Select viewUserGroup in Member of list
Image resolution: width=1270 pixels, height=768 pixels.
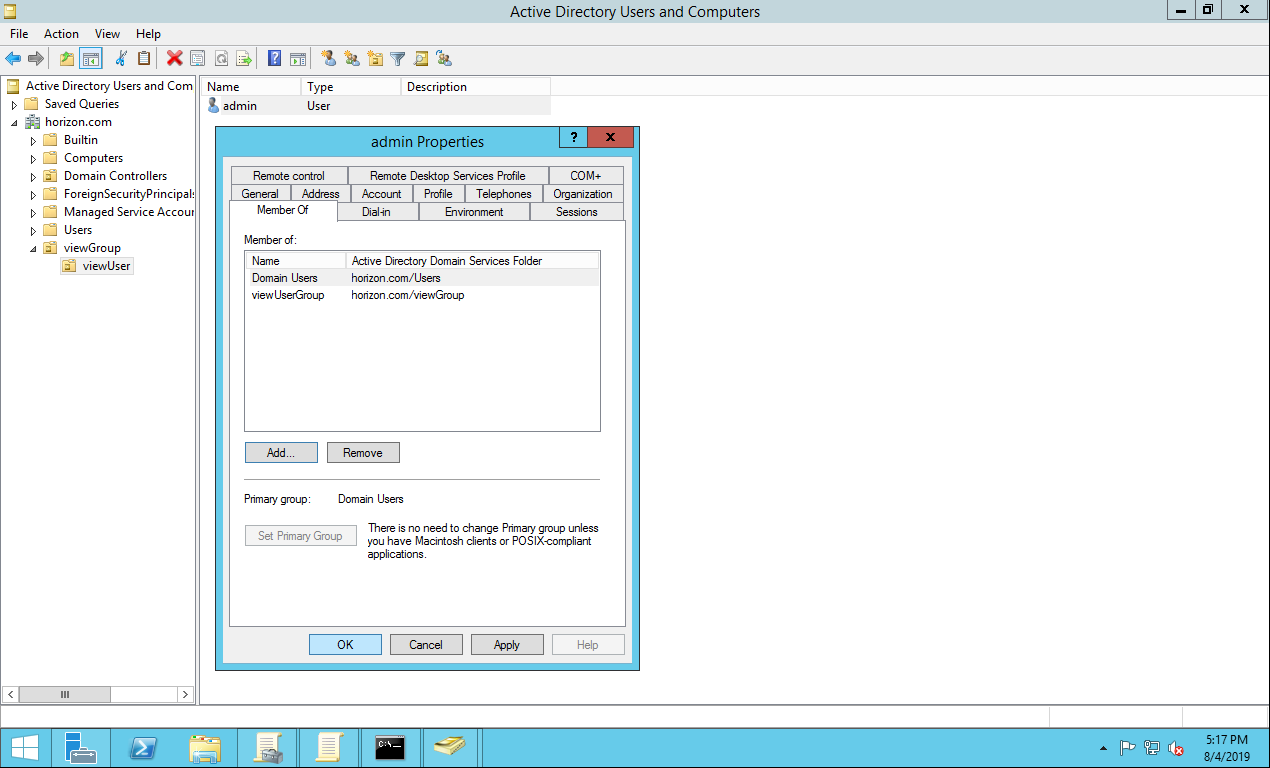pyautogui.click(x=288, y=295)
